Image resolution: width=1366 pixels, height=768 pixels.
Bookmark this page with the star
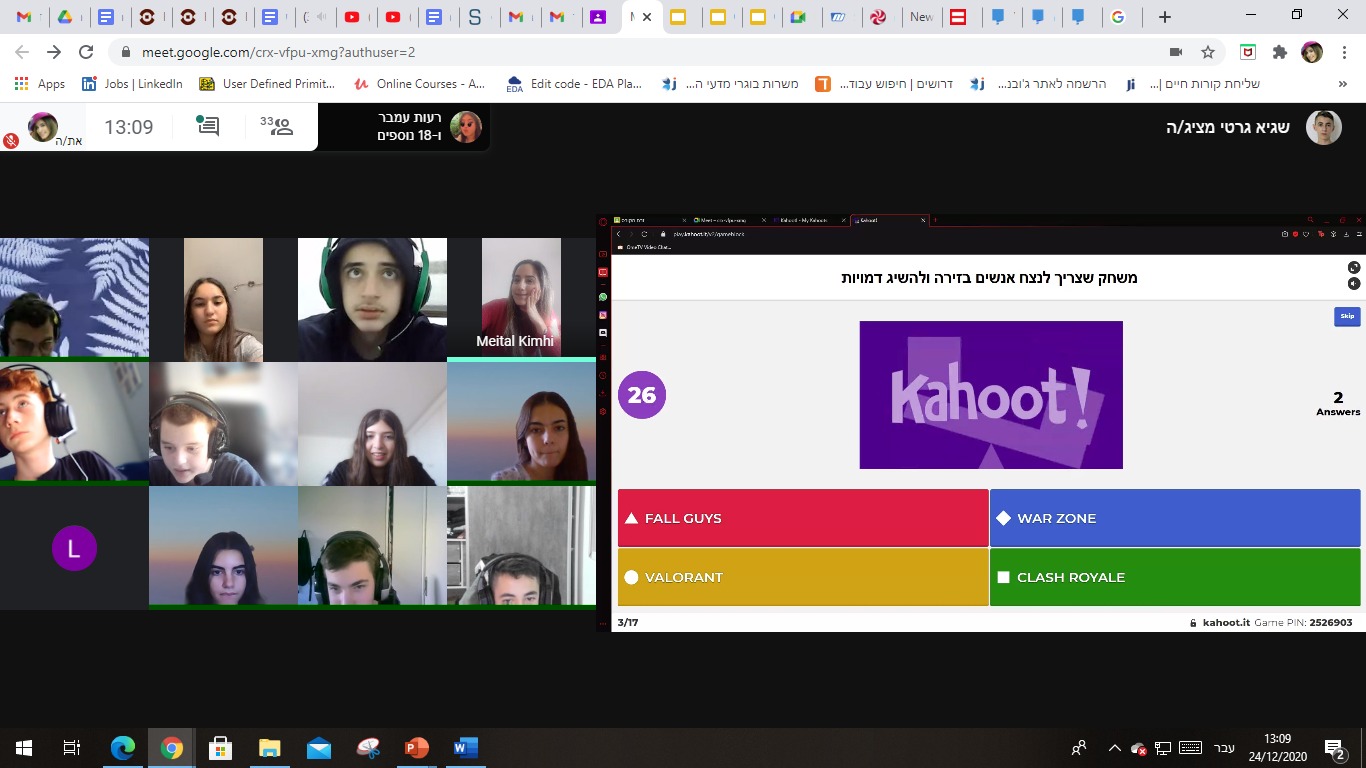1207,52
